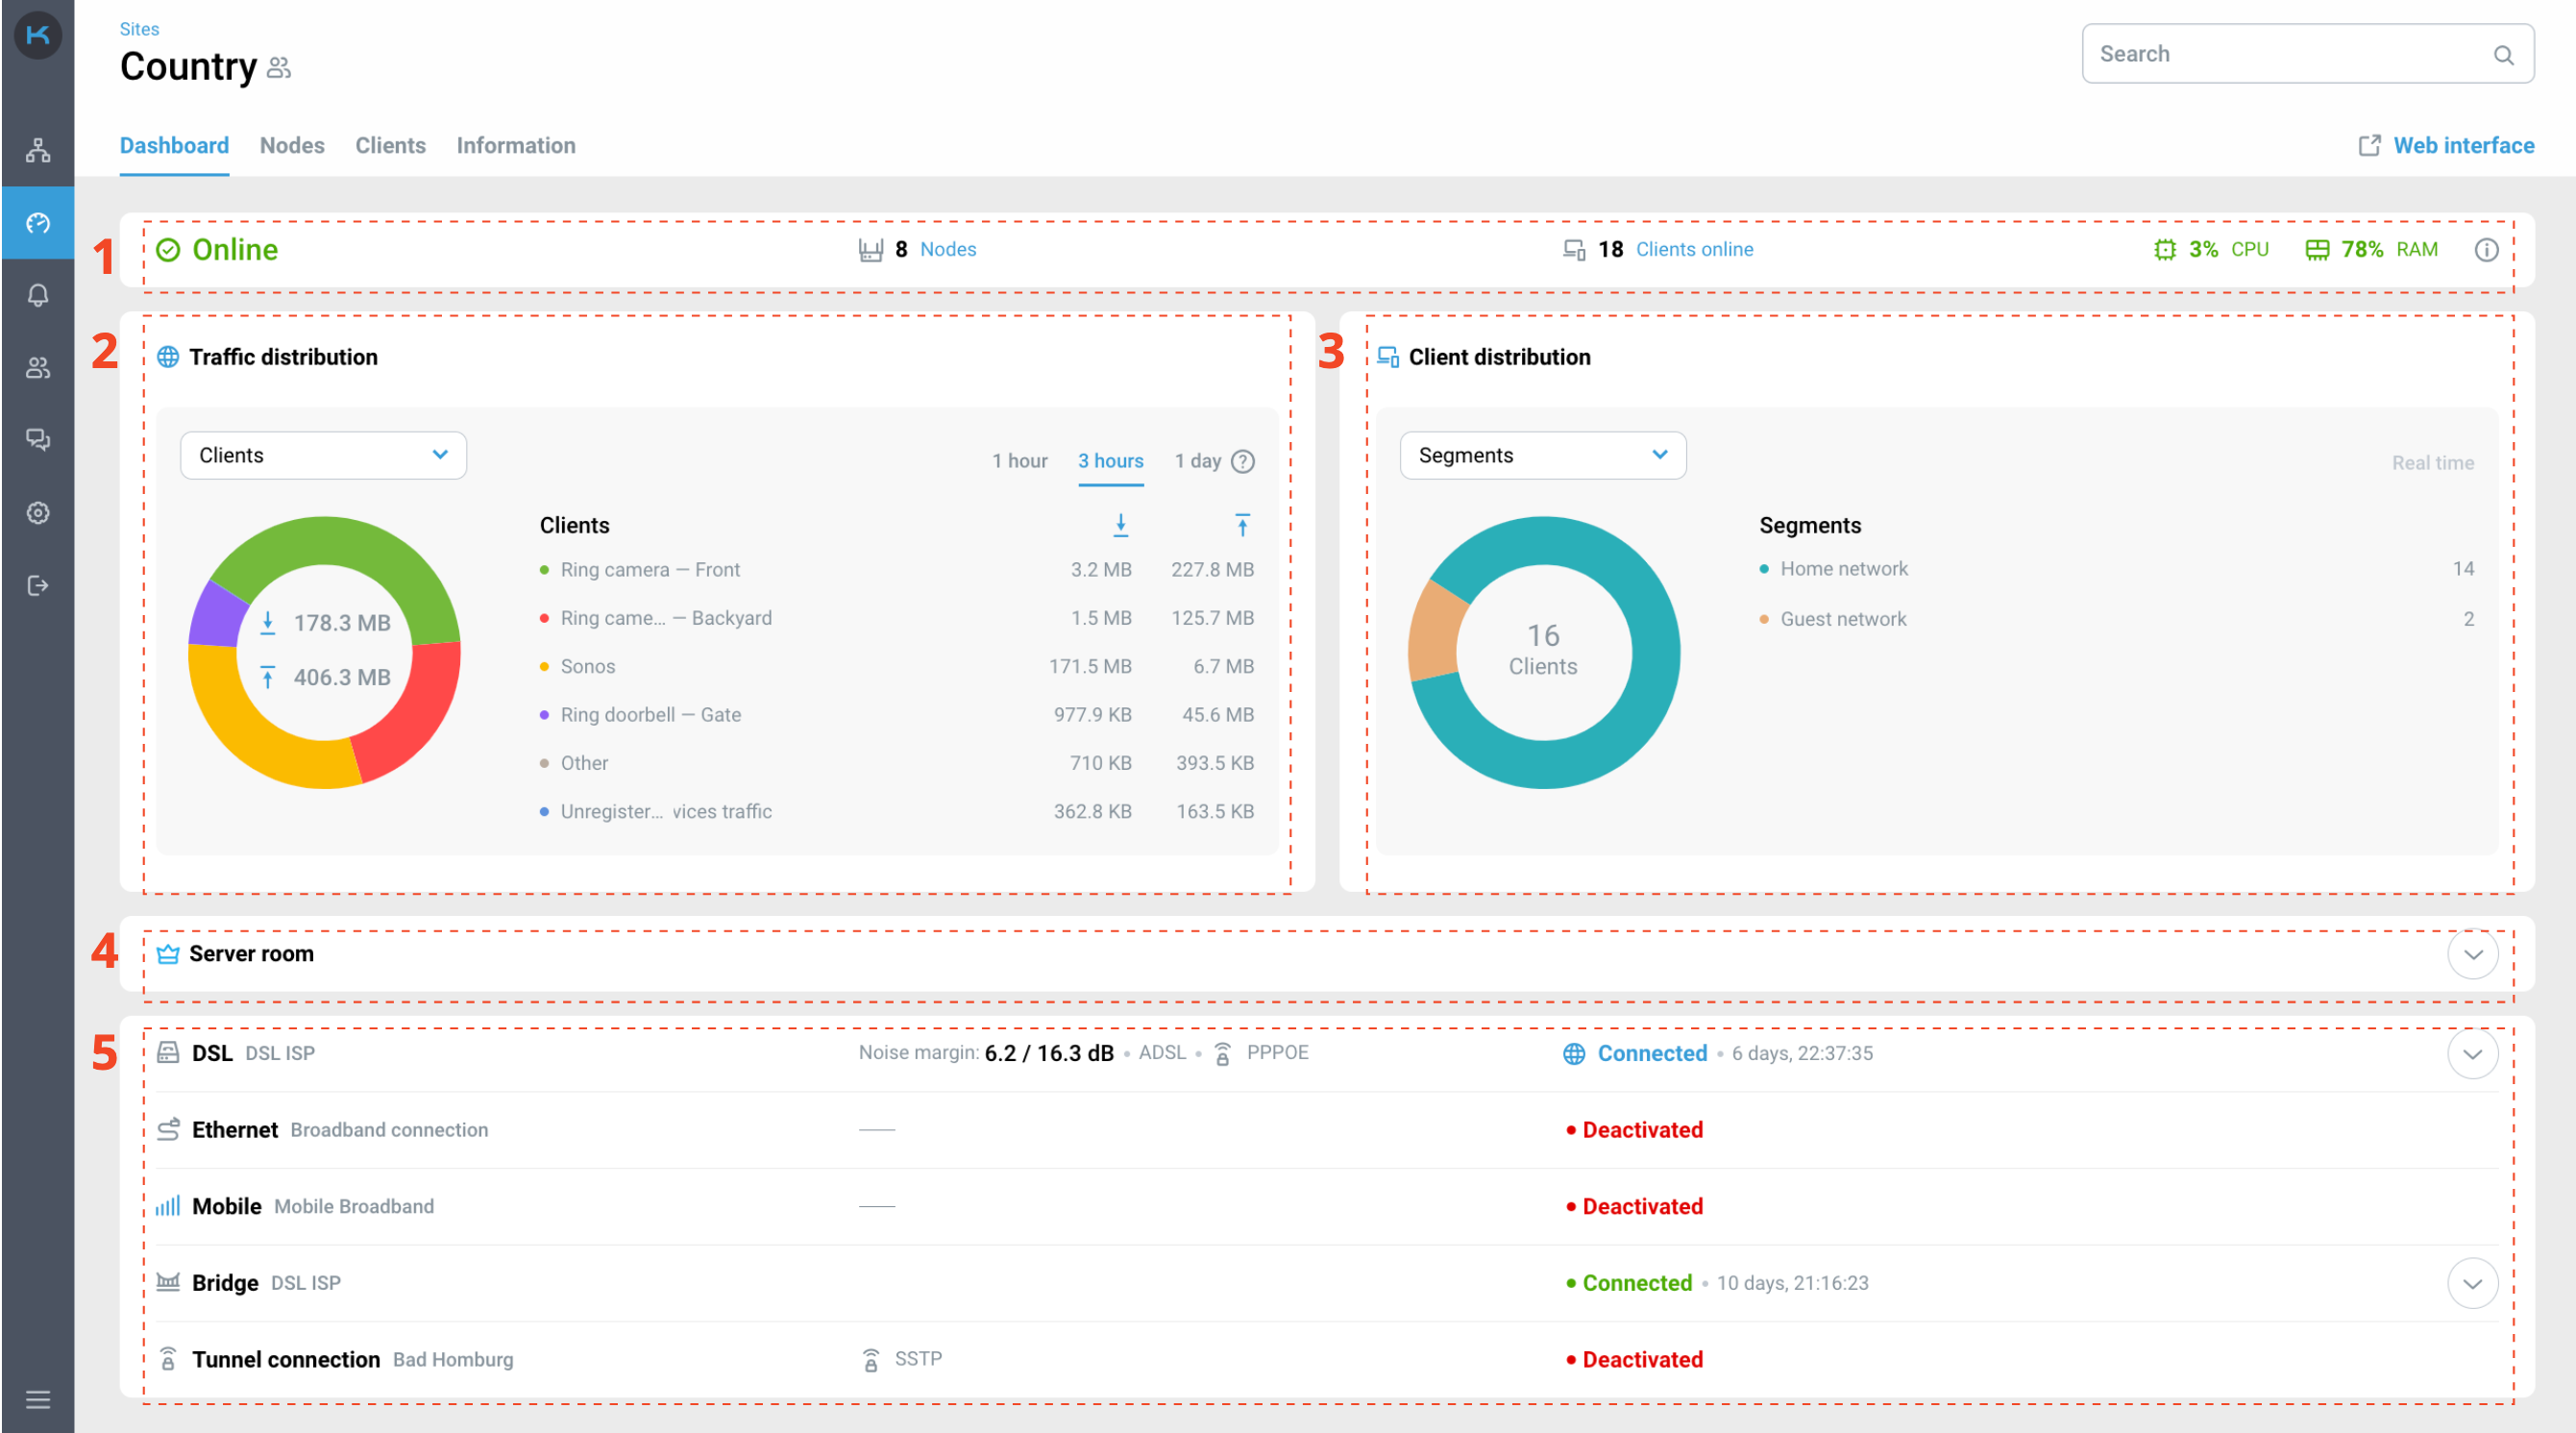Open settings via the gear icon
This screenshot has width=2576, height=1433.
pos(37,512)
